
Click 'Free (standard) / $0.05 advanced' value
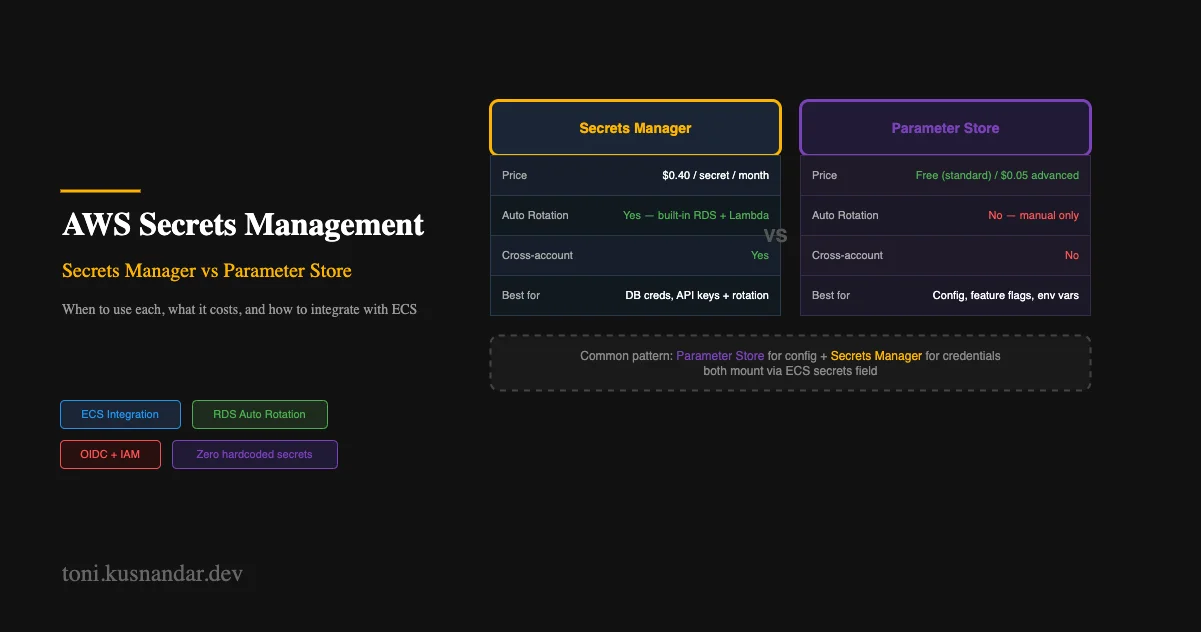pos(997,175)
